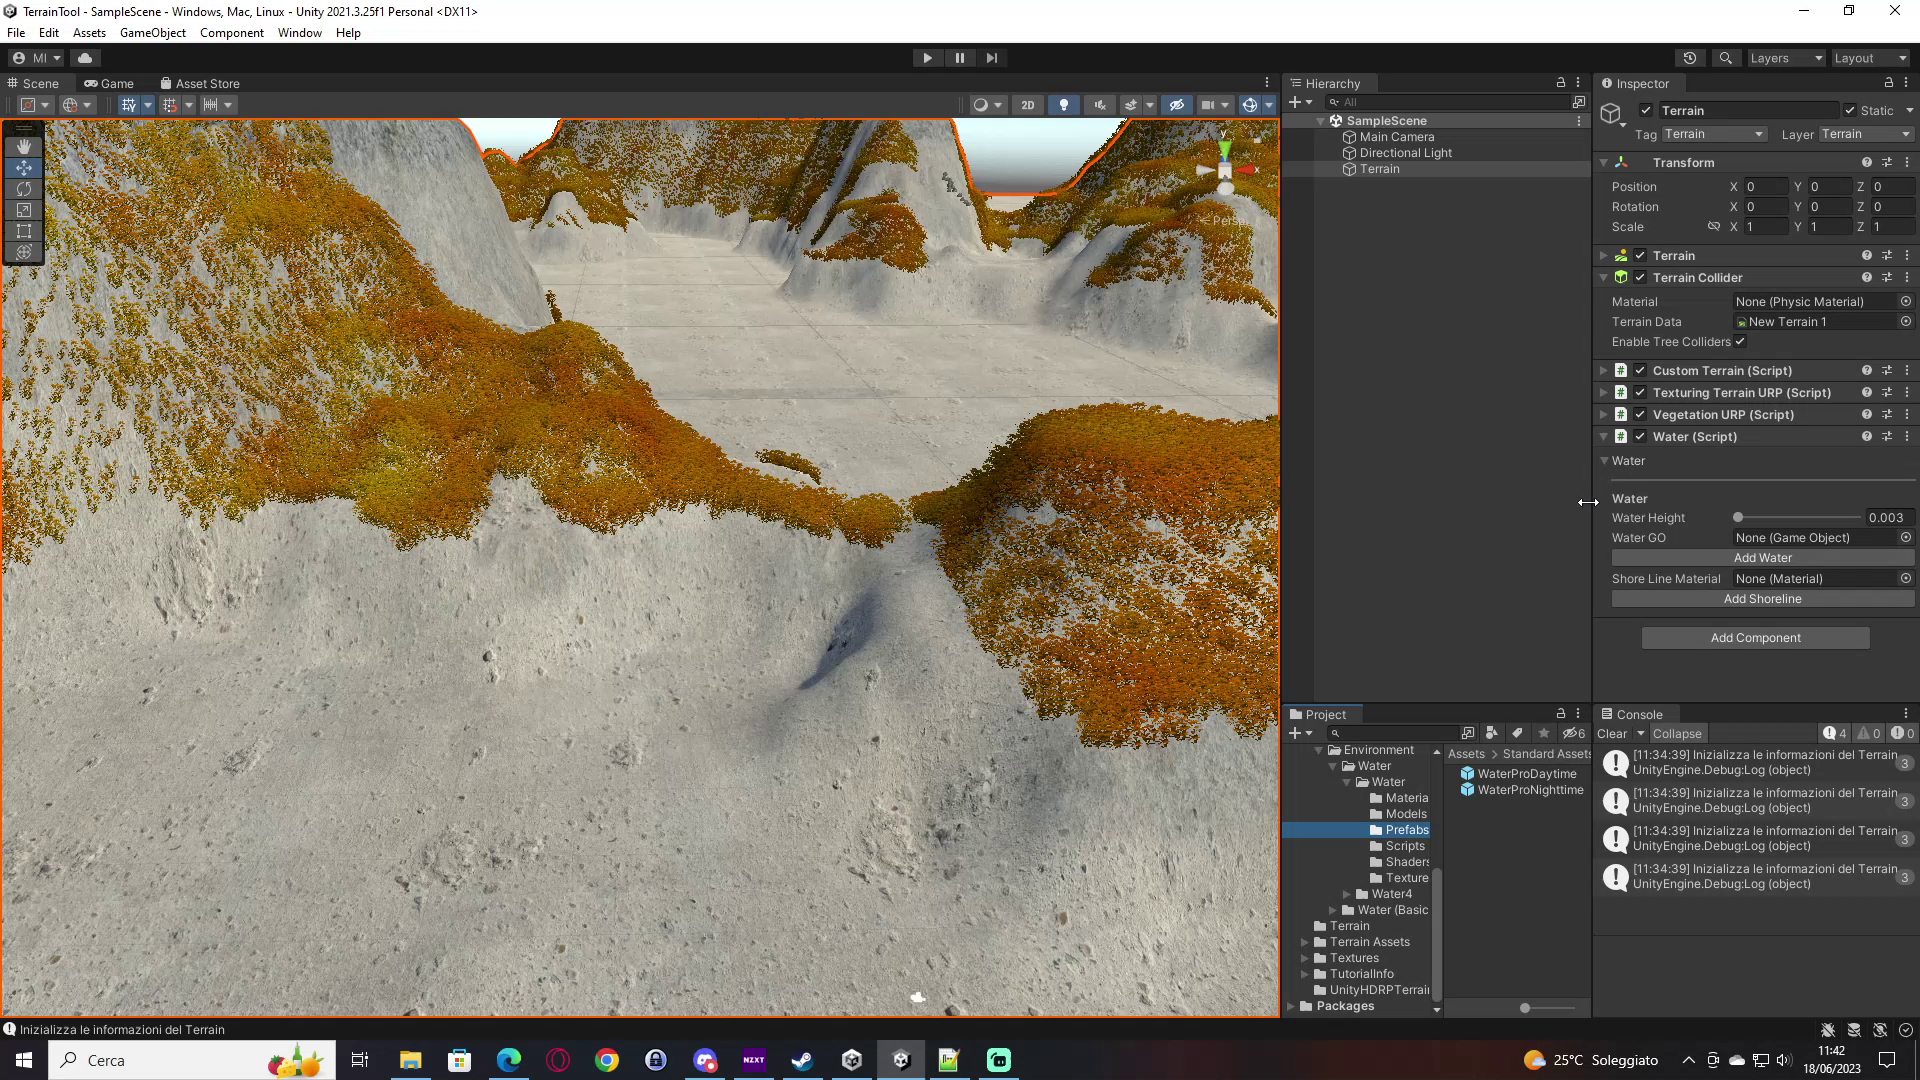Select the Rotate tool
This screenshot has width=1920, height=1080.
pos(24,189)
